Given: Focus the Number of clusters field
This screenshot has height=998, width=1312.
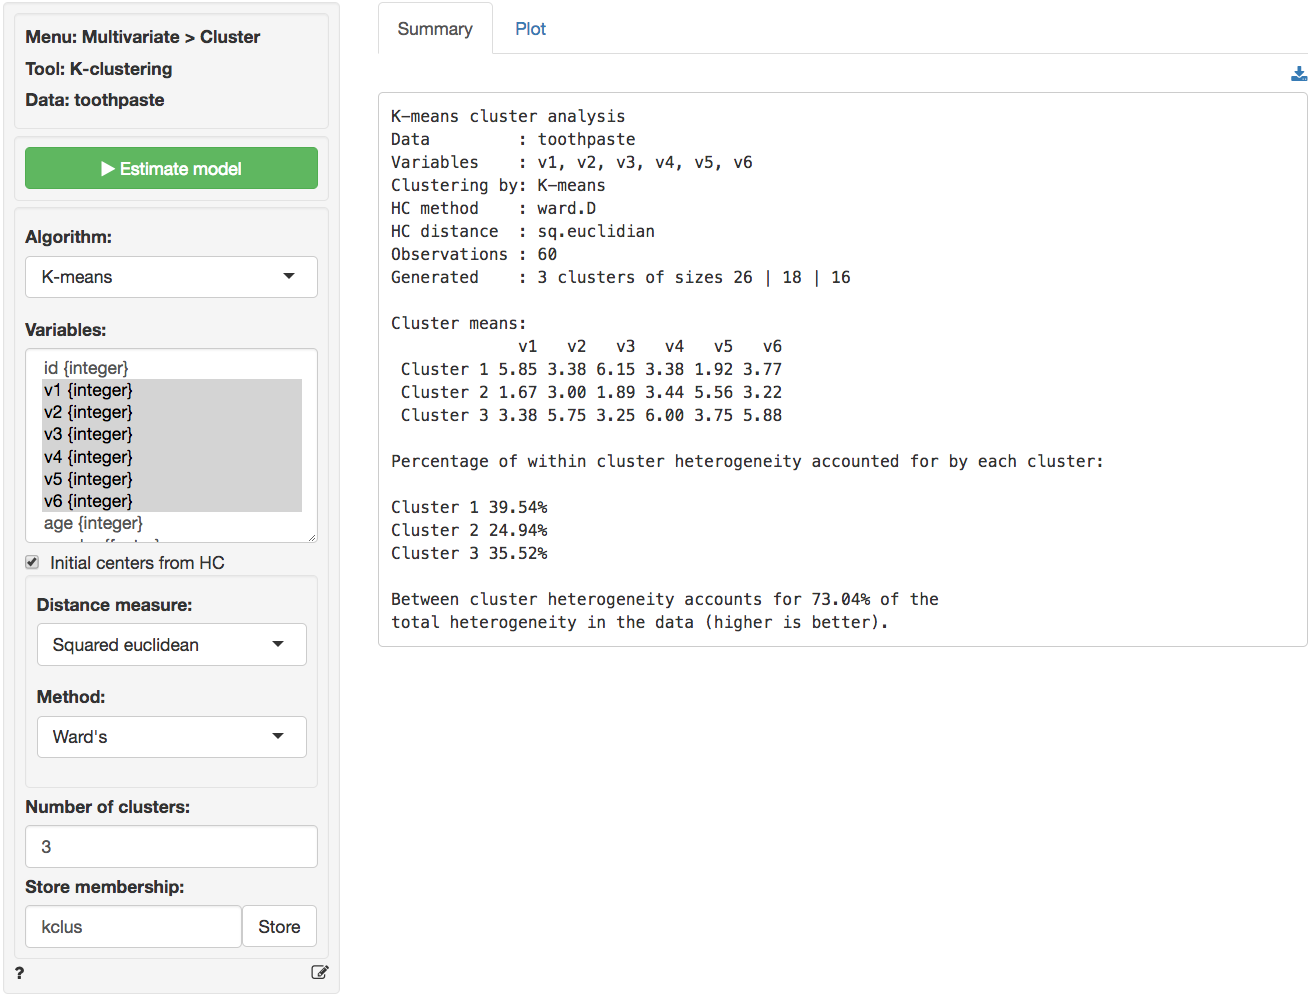Looking at the screenshot, I should (171, 847).
